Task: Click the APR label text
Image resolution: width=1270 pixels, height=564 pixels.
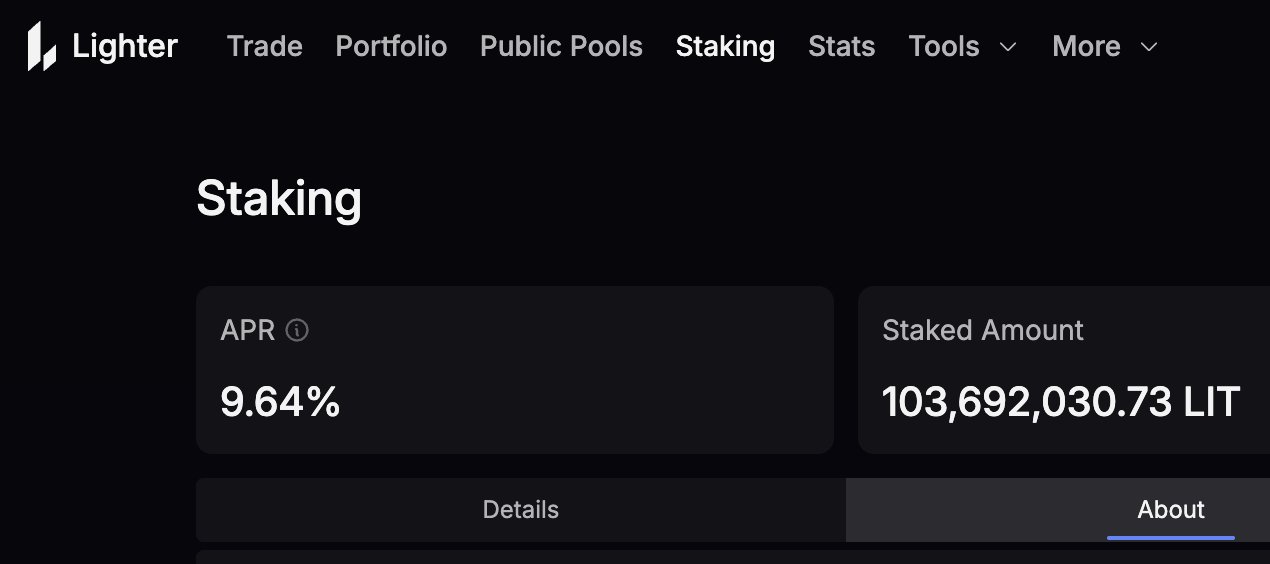Action: click(x=247, y=330)
